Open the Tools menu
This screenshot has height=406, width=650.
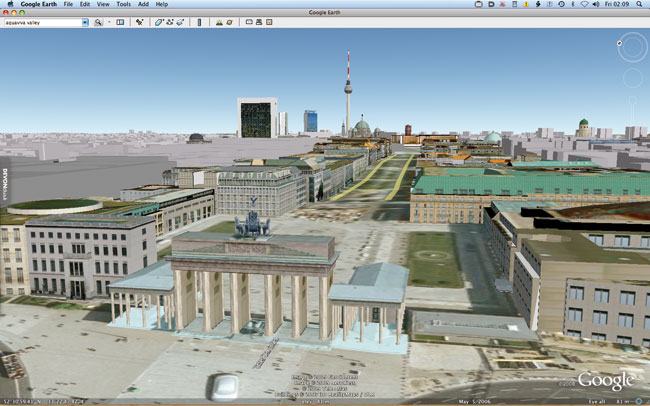tap(123, 4)
